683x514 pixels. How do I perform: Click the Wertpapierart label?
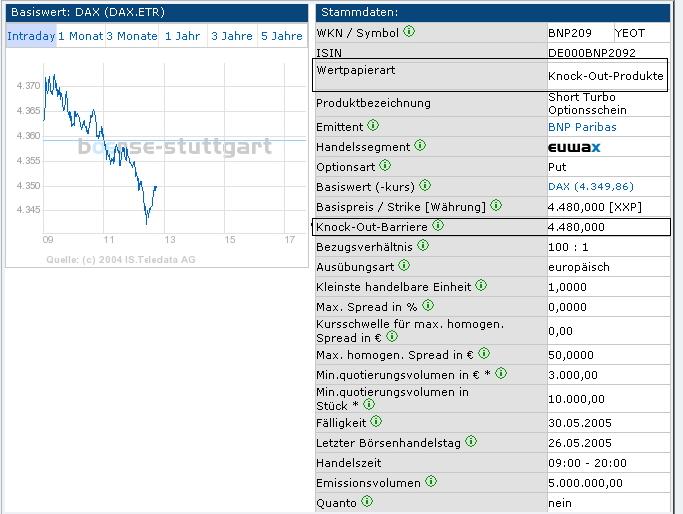[356, 70]
